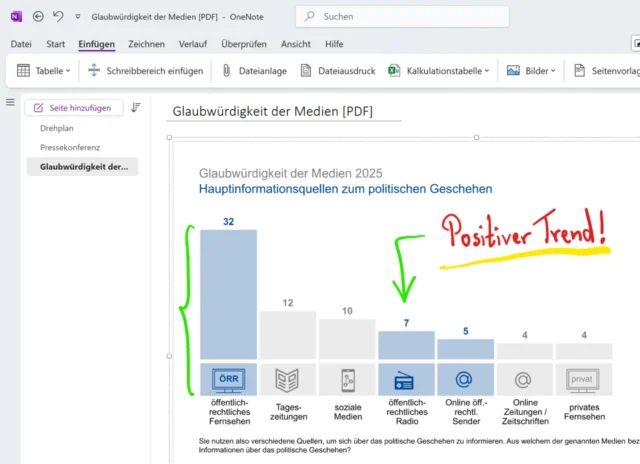Click the Schreibbereich einfügen icon
This screenshot has width=640, height=464.
94,70
